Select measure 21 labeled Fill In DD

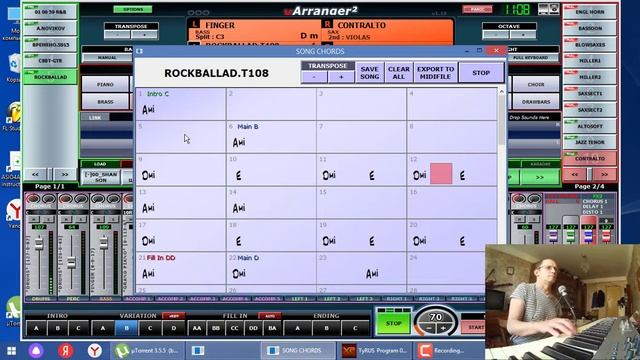tap(180, 268)
